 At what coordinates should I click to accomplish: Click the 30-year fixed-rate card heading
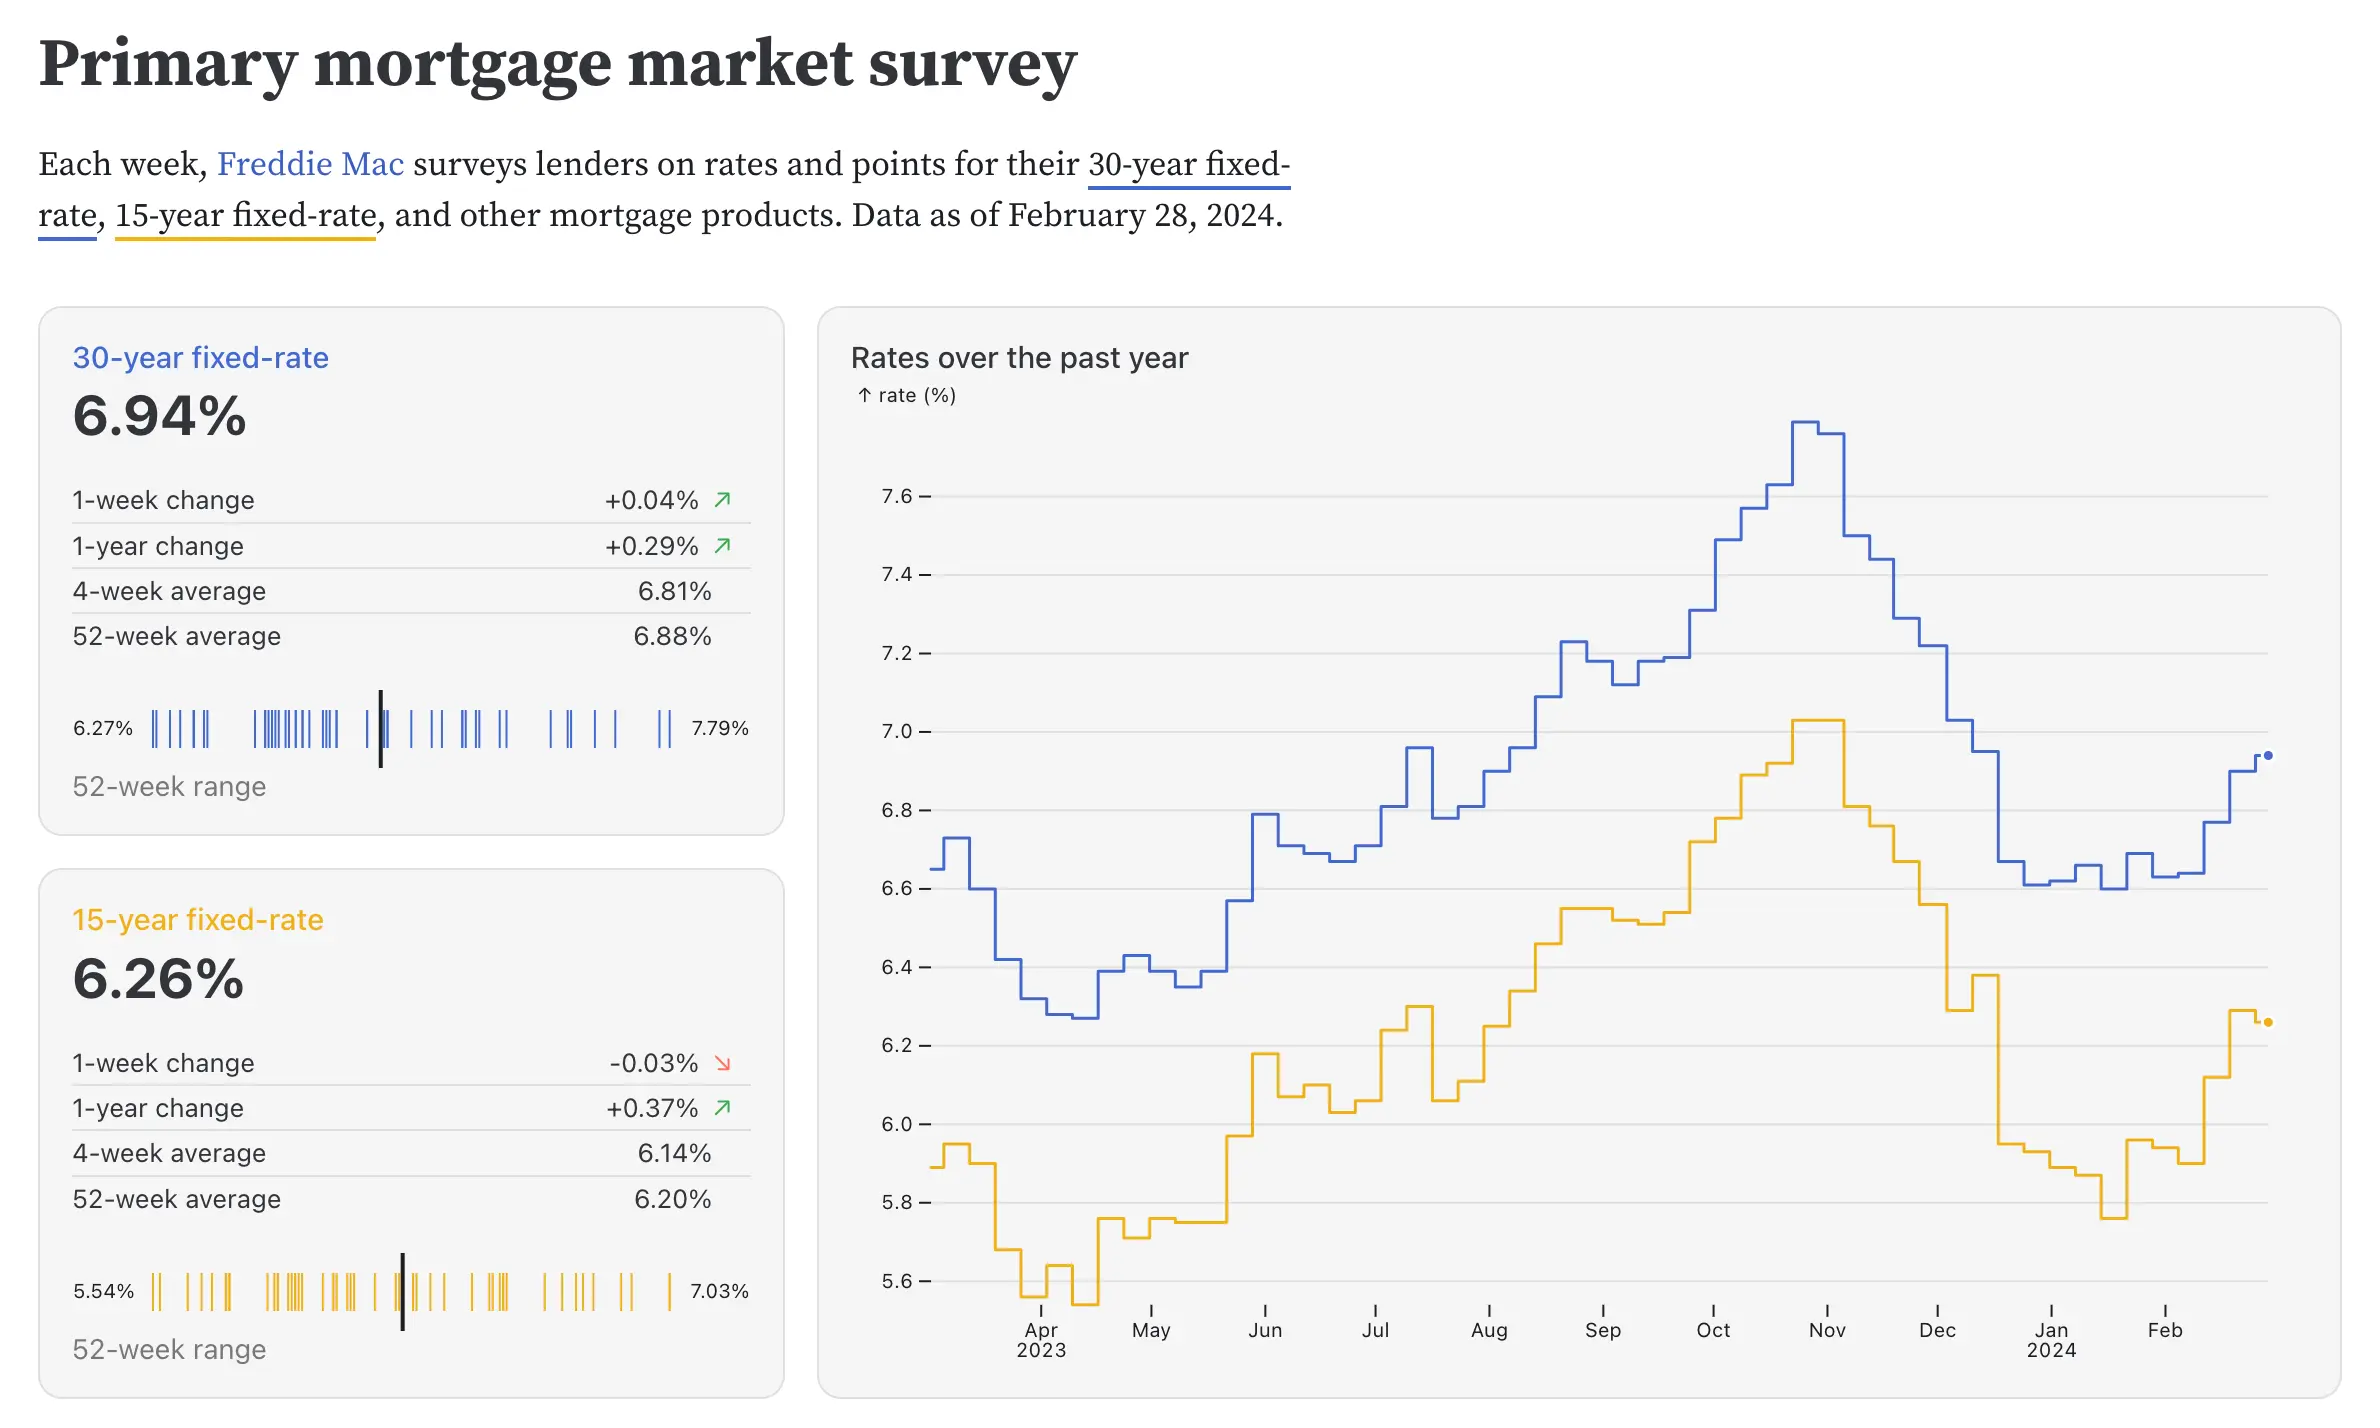(x=200, y=358)
